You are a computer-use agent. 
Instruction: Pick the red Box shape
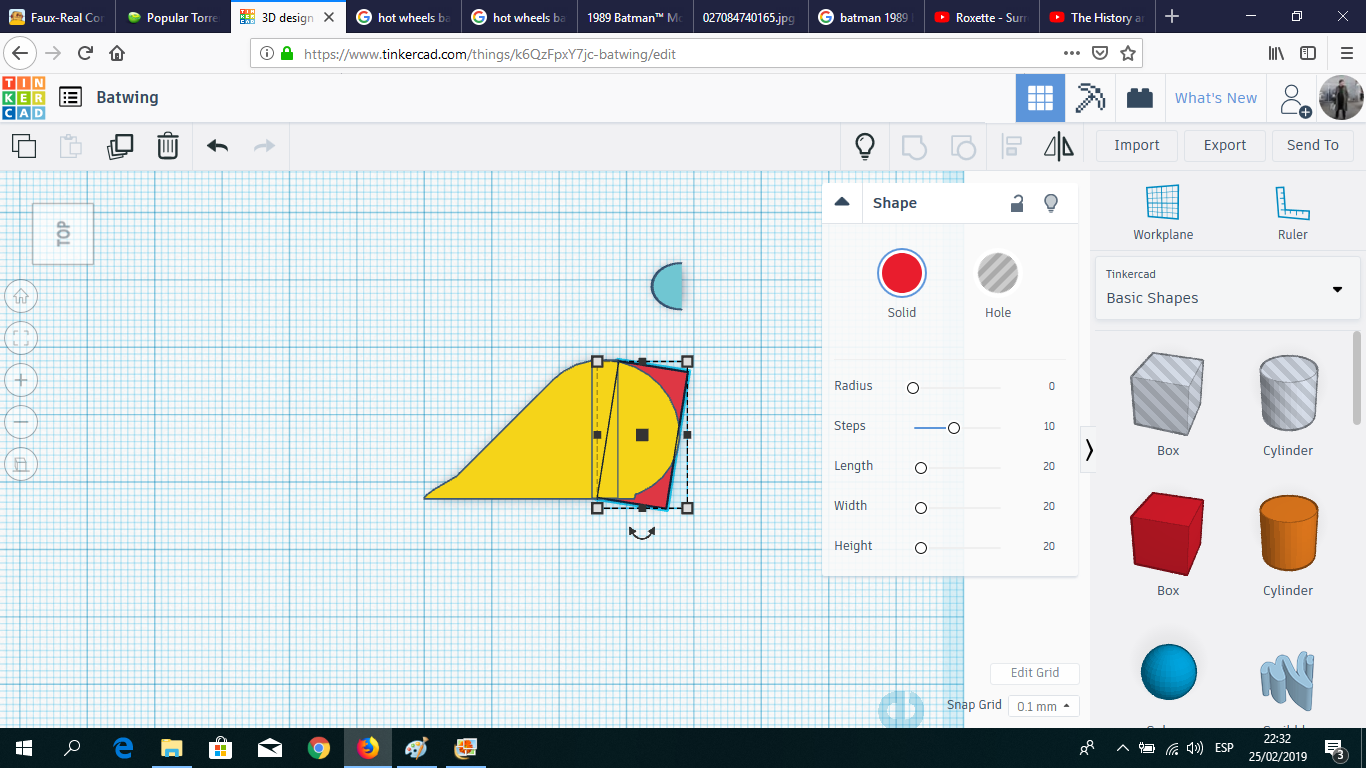click(1167, 532)
